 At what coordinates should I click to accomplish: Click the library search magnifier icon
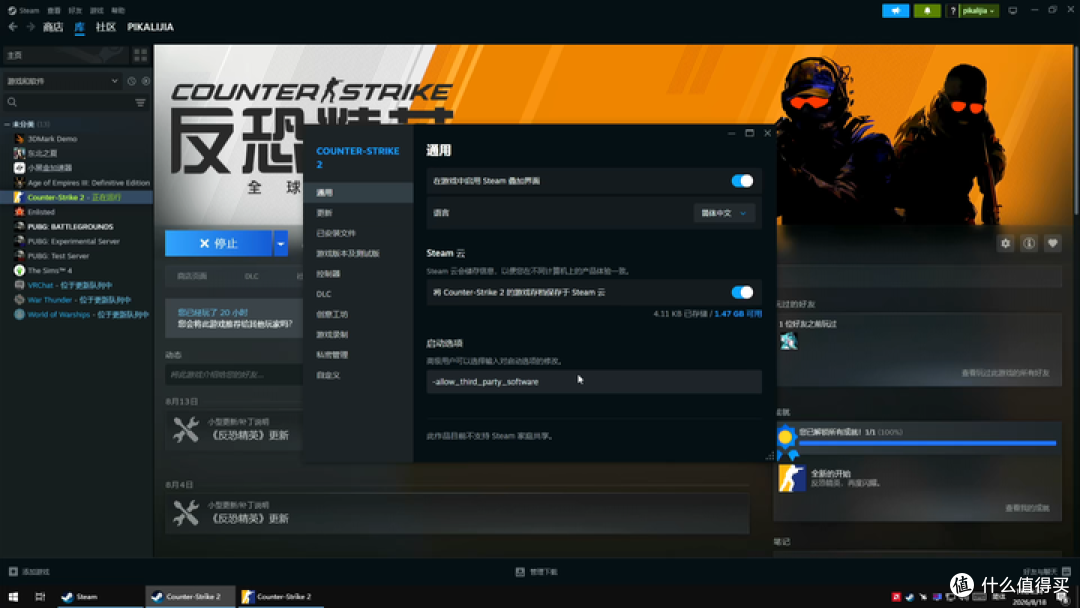click(12, 103)
